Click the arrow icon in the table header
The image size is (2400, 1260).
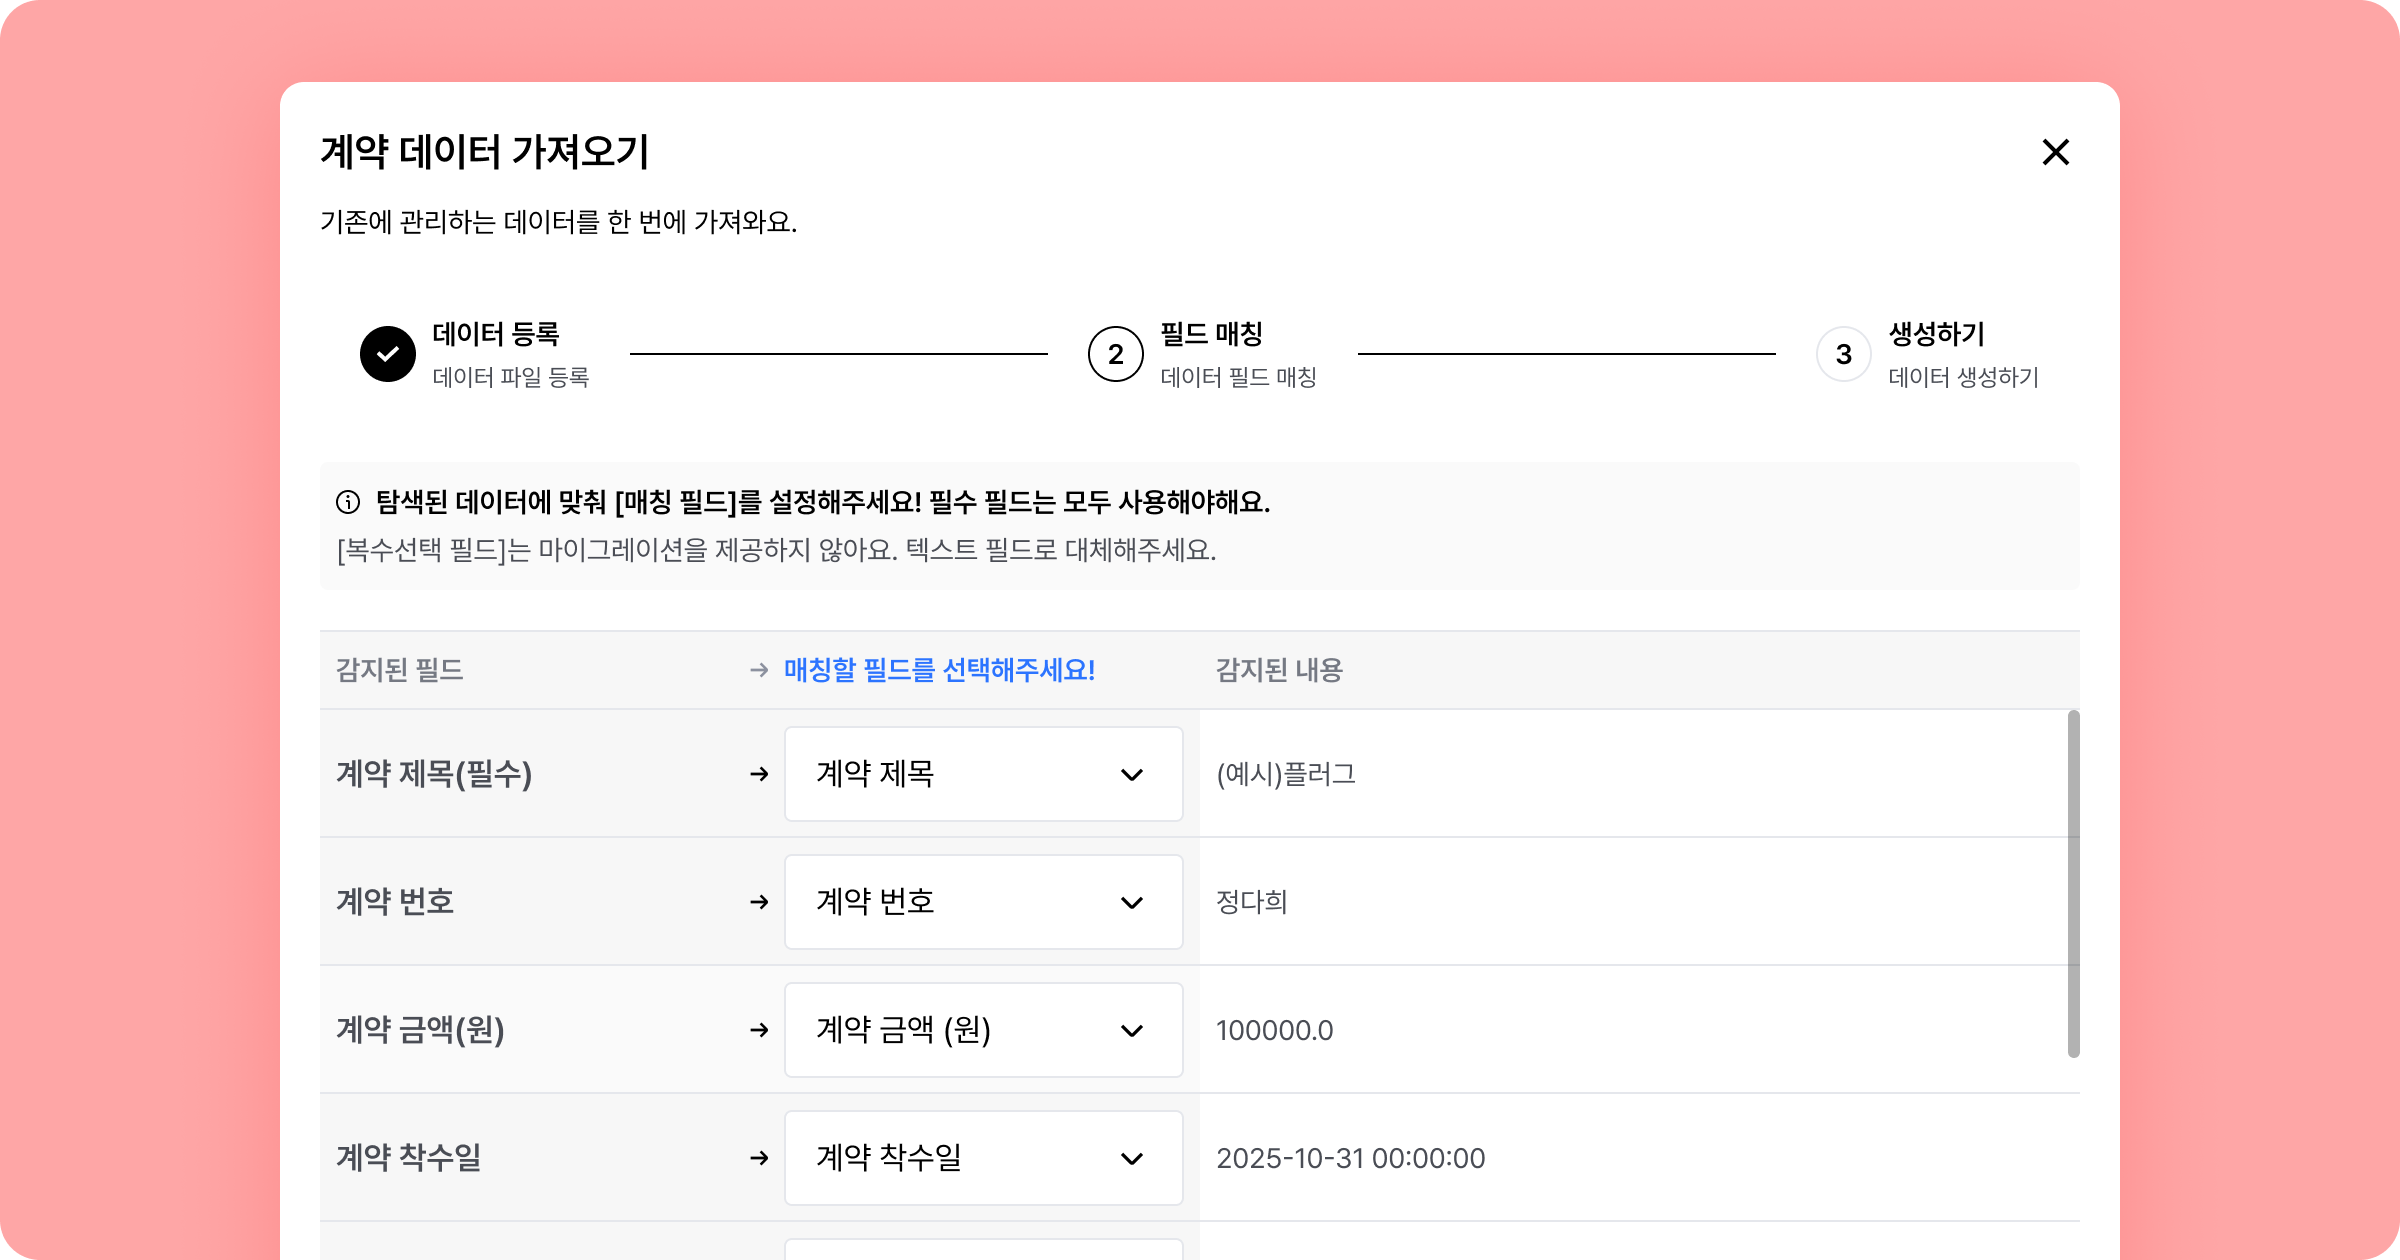tap(759, 670)
